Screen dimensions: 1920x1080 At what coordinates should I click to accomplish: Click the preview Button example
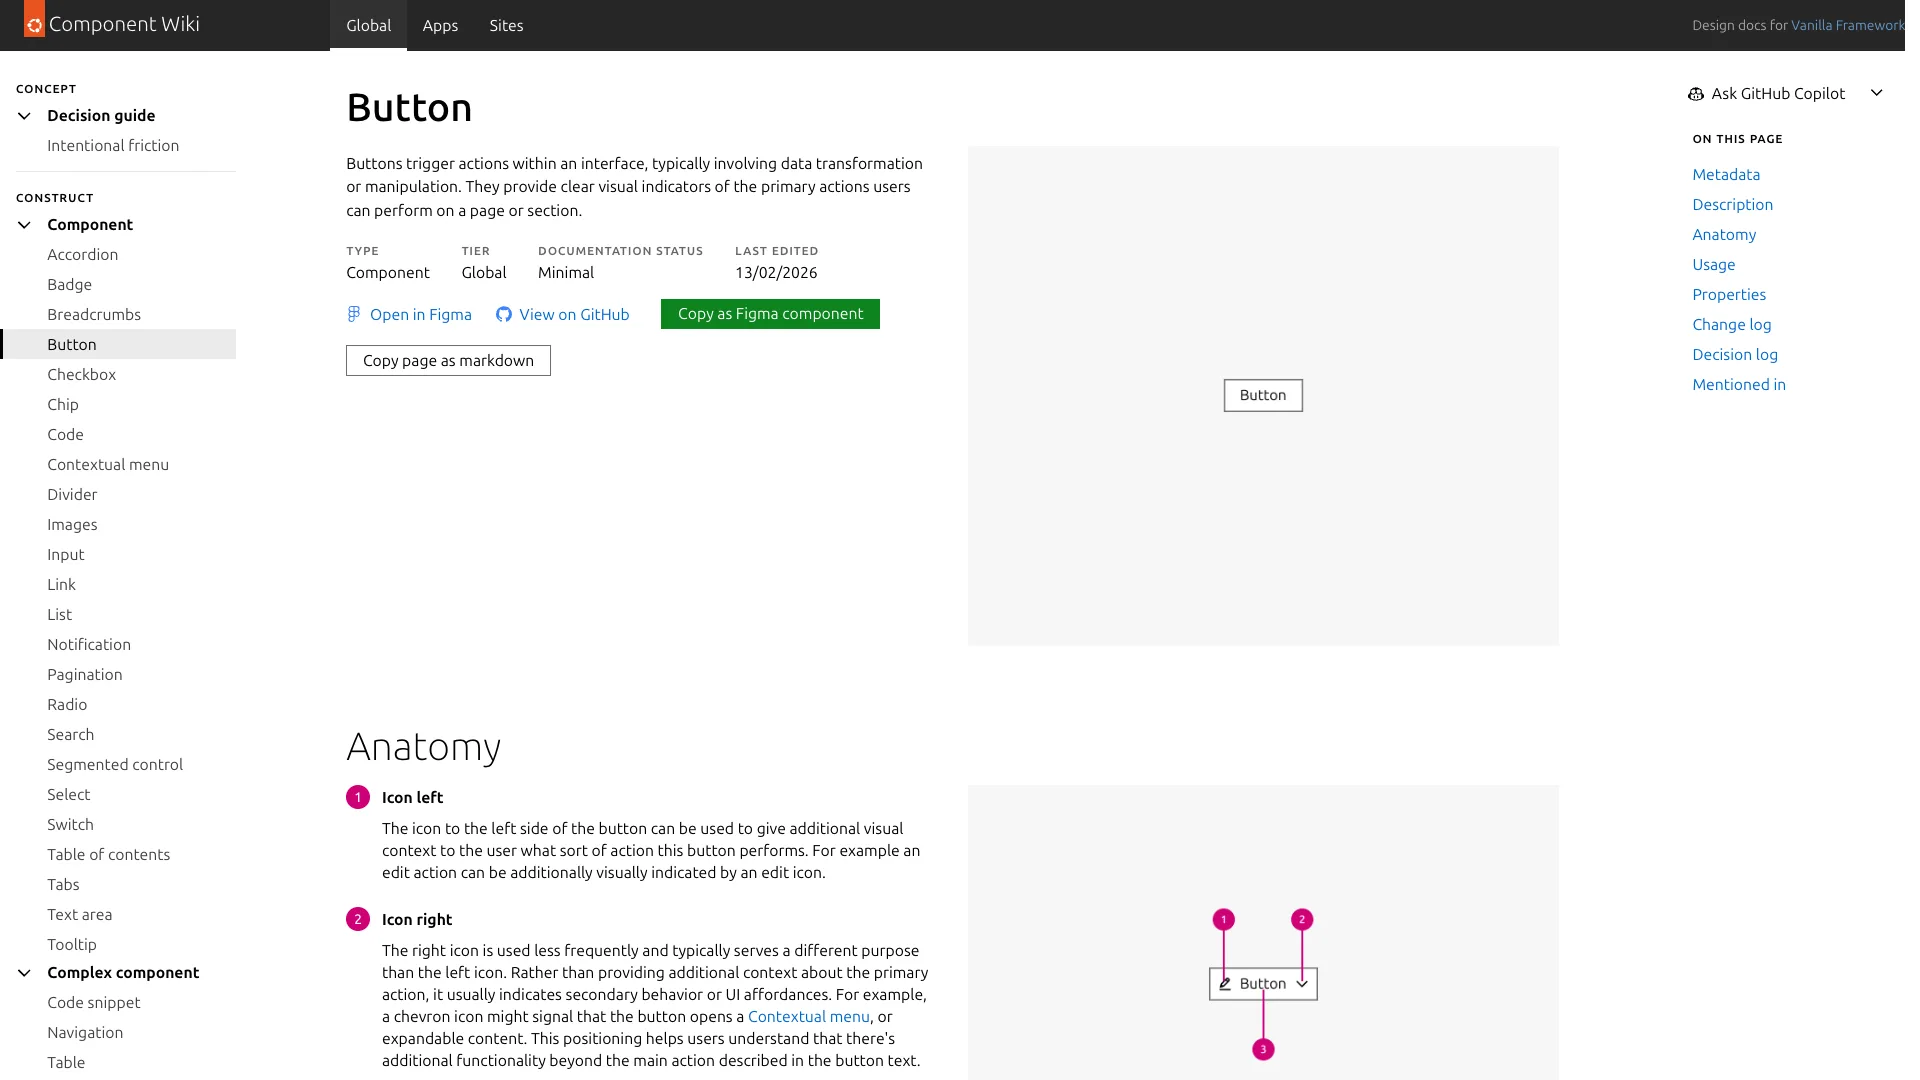click(1263, 396)
